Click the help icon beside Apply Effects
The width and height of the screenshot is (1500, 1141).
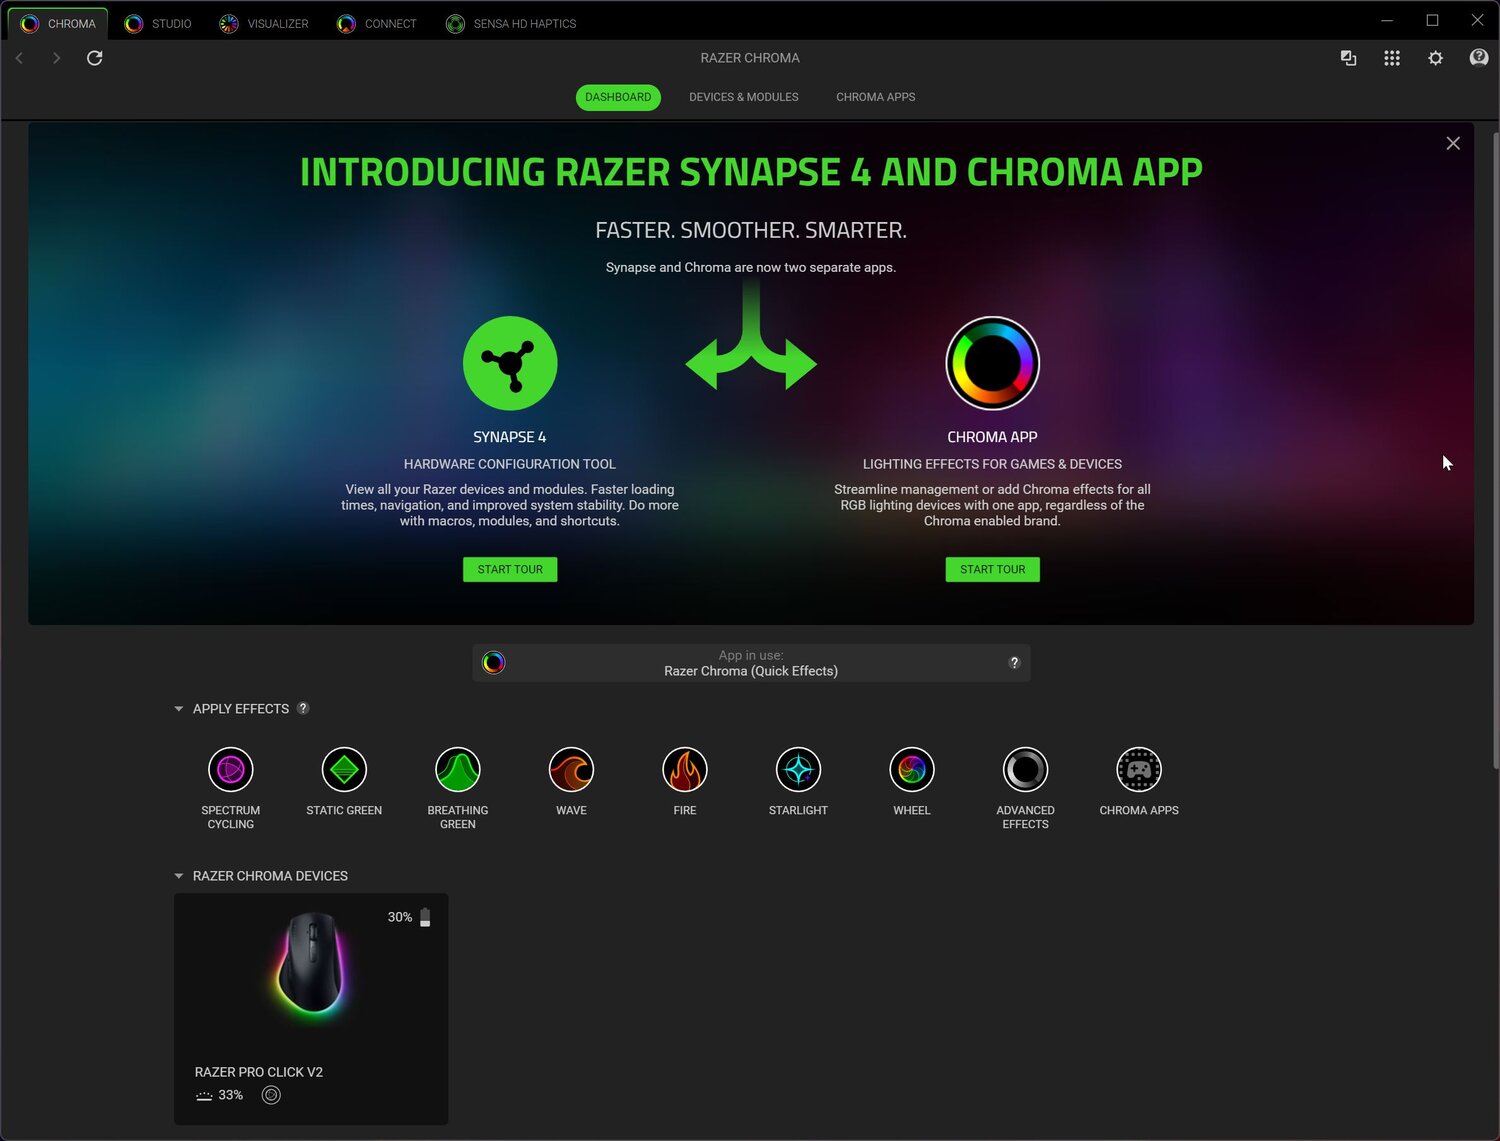(x=303, y=708)
